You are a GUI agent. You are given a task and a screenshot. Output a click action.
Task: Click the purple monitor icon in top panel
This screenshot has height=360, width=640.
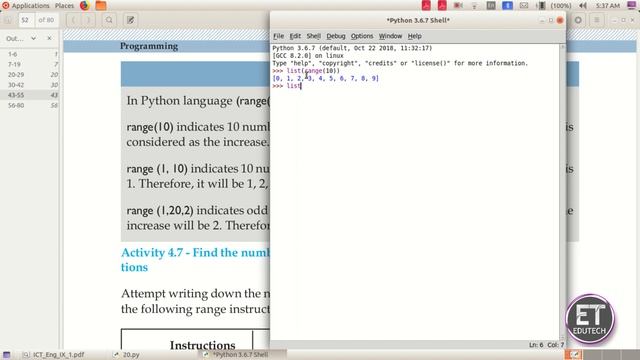coord(631,6)
